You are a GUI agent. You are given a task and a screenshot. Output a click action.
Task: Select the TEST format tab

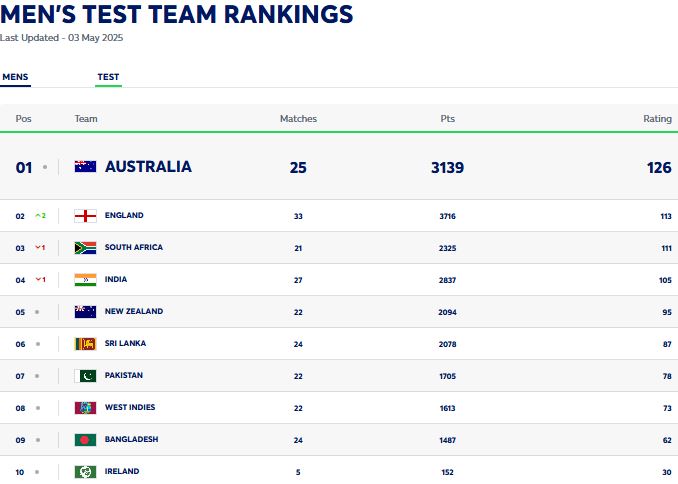(108, 77)
